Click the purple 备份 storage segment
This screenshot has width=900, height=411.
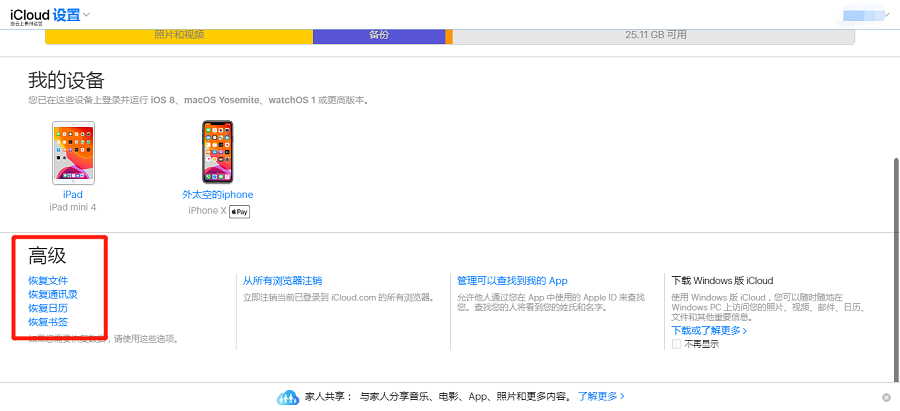[x=379, y=35]
